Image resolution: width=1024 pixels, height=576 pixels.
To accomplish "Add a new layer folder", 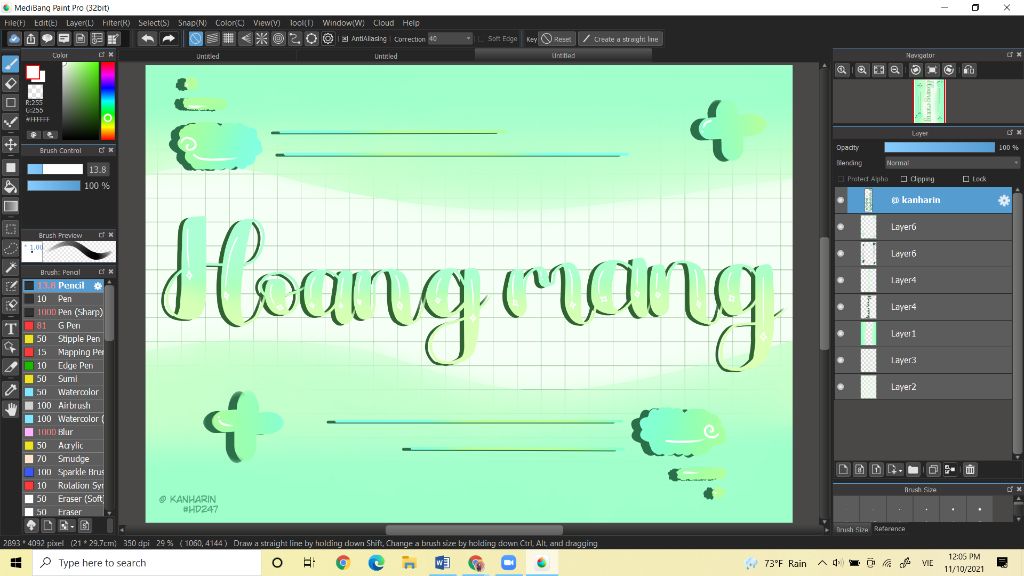I will 913,470.
